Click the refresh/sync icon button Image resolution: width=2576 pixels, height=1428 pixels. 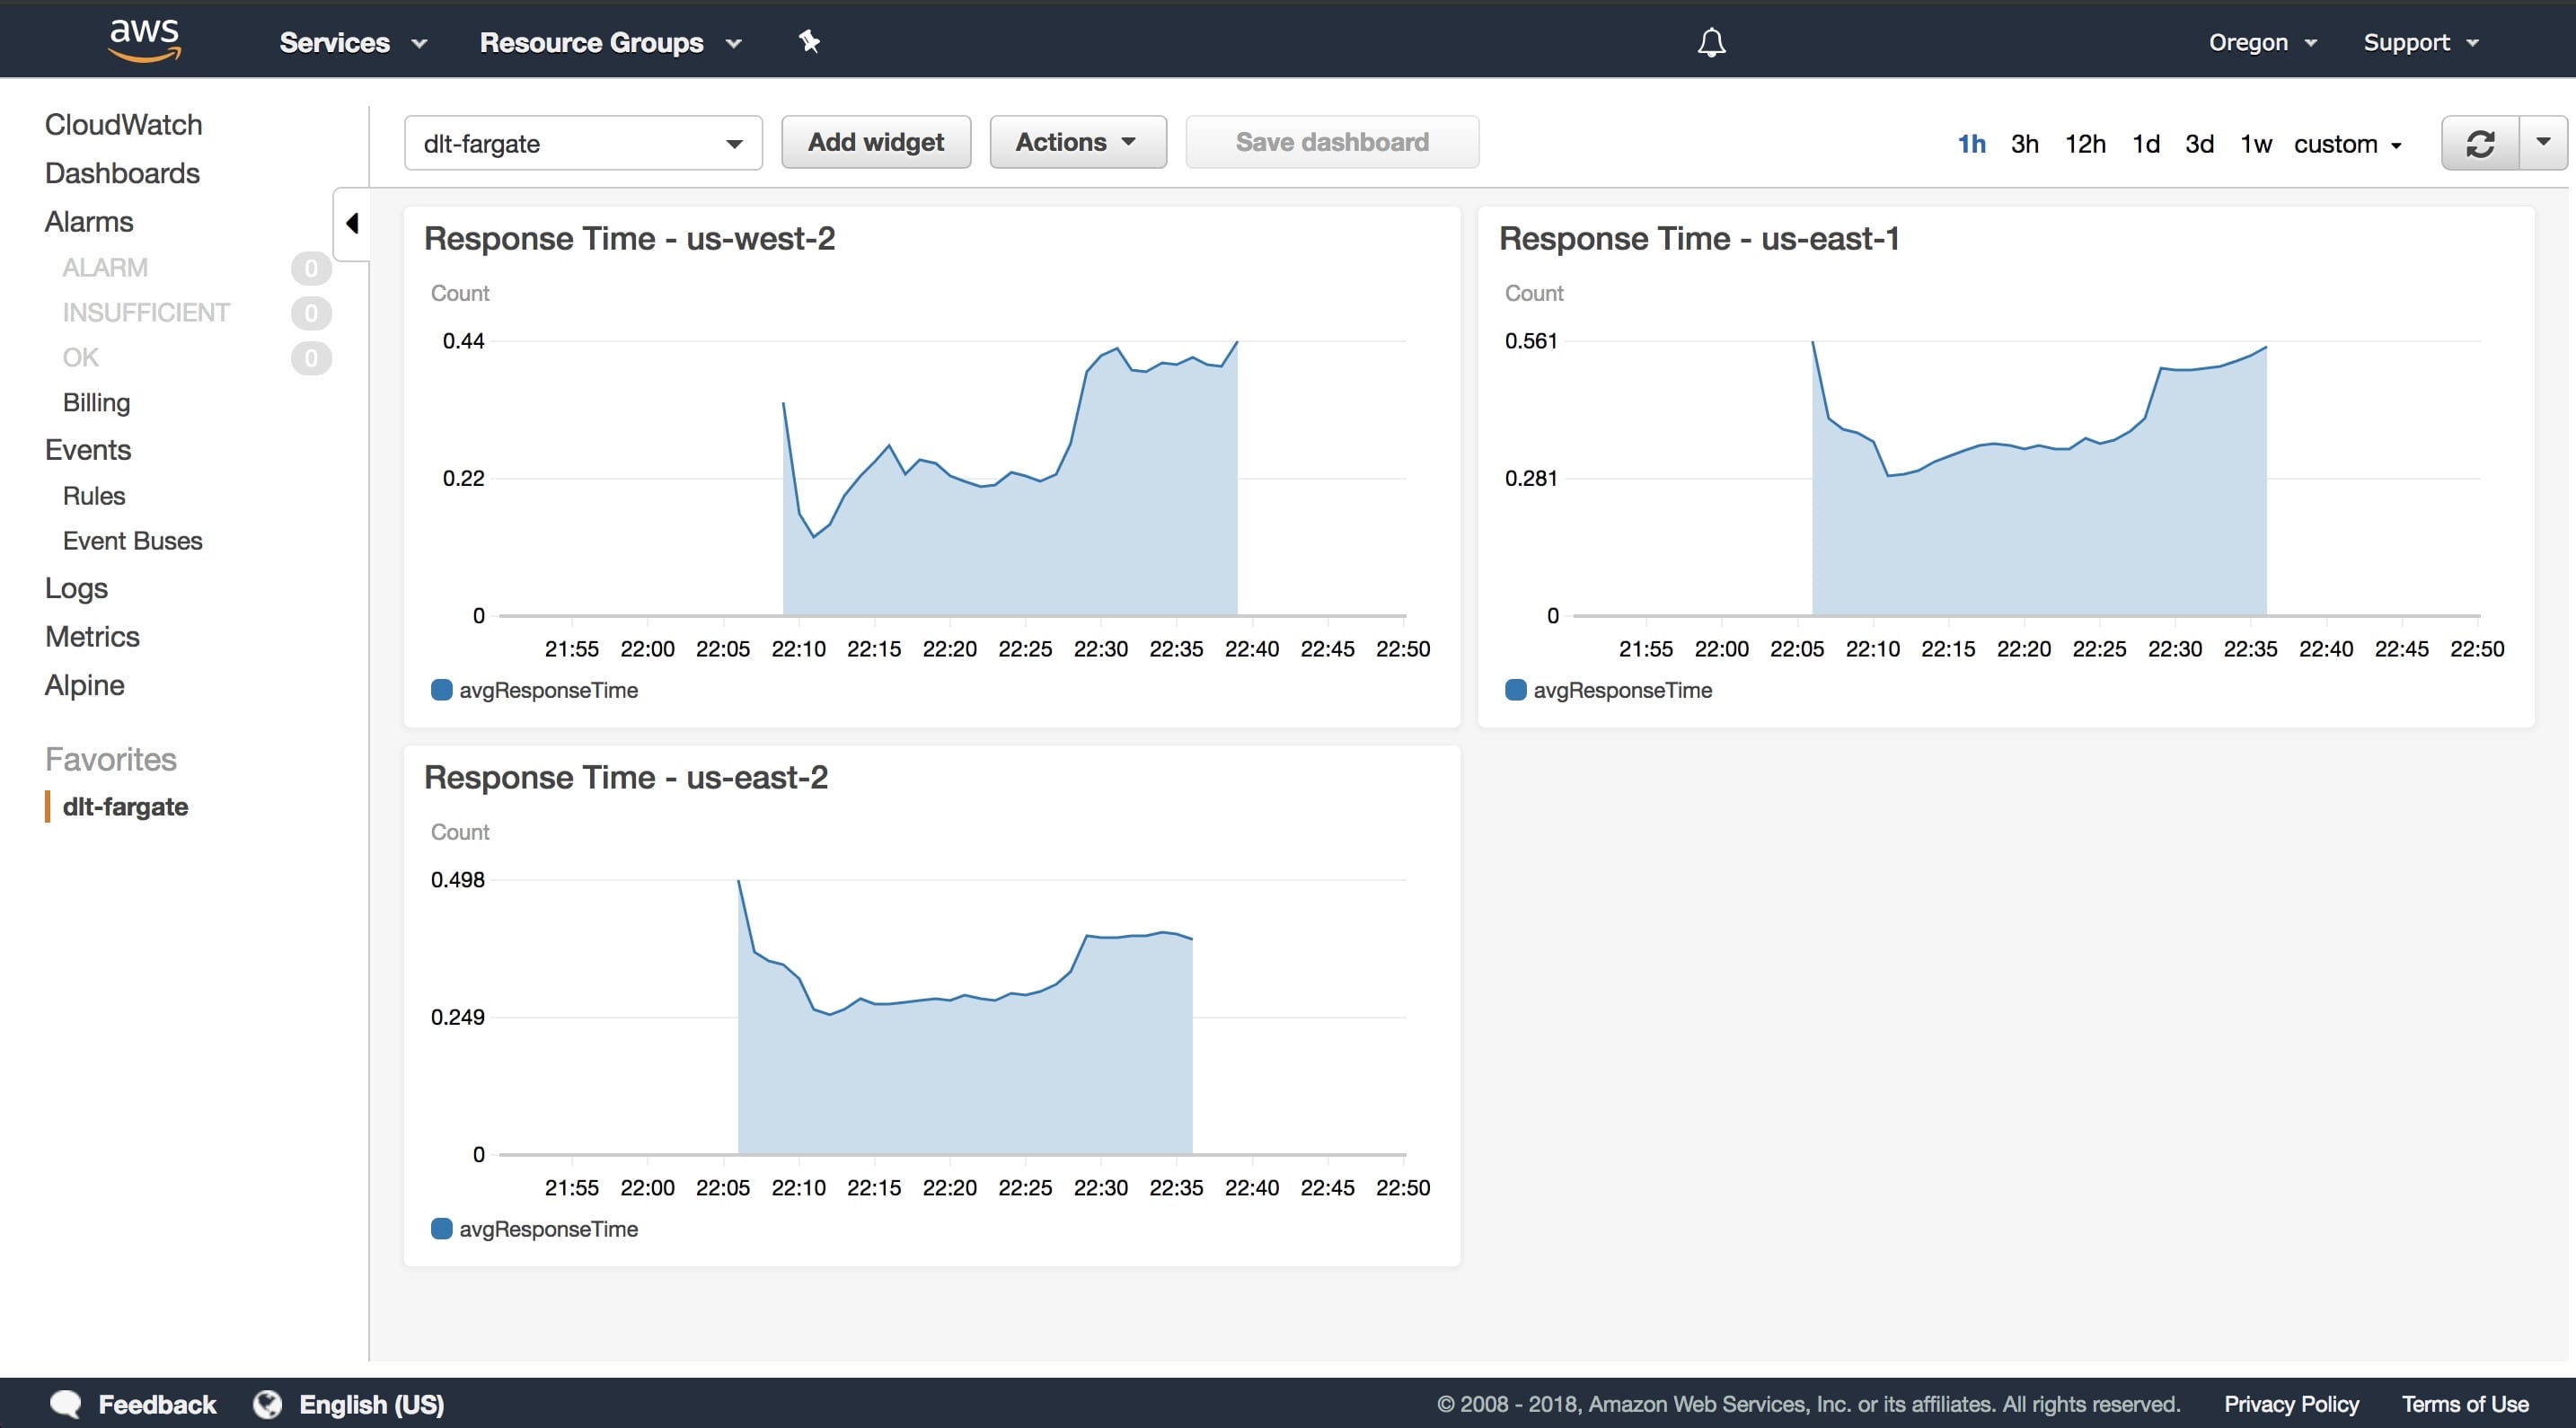2479,141
